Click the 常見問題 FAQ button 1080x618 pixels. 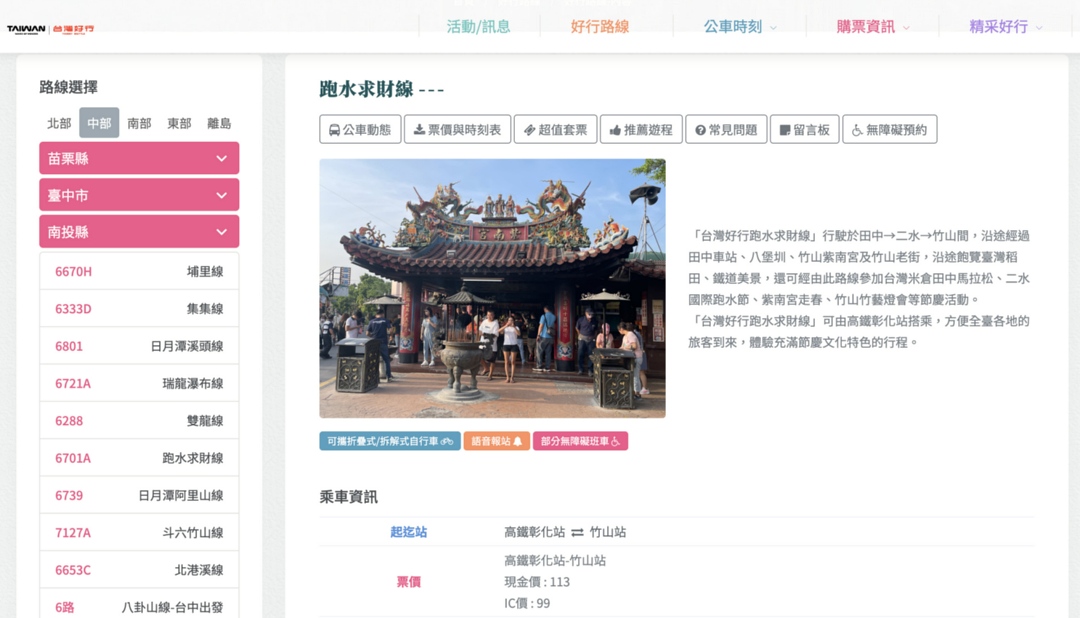tap(726, 130)
